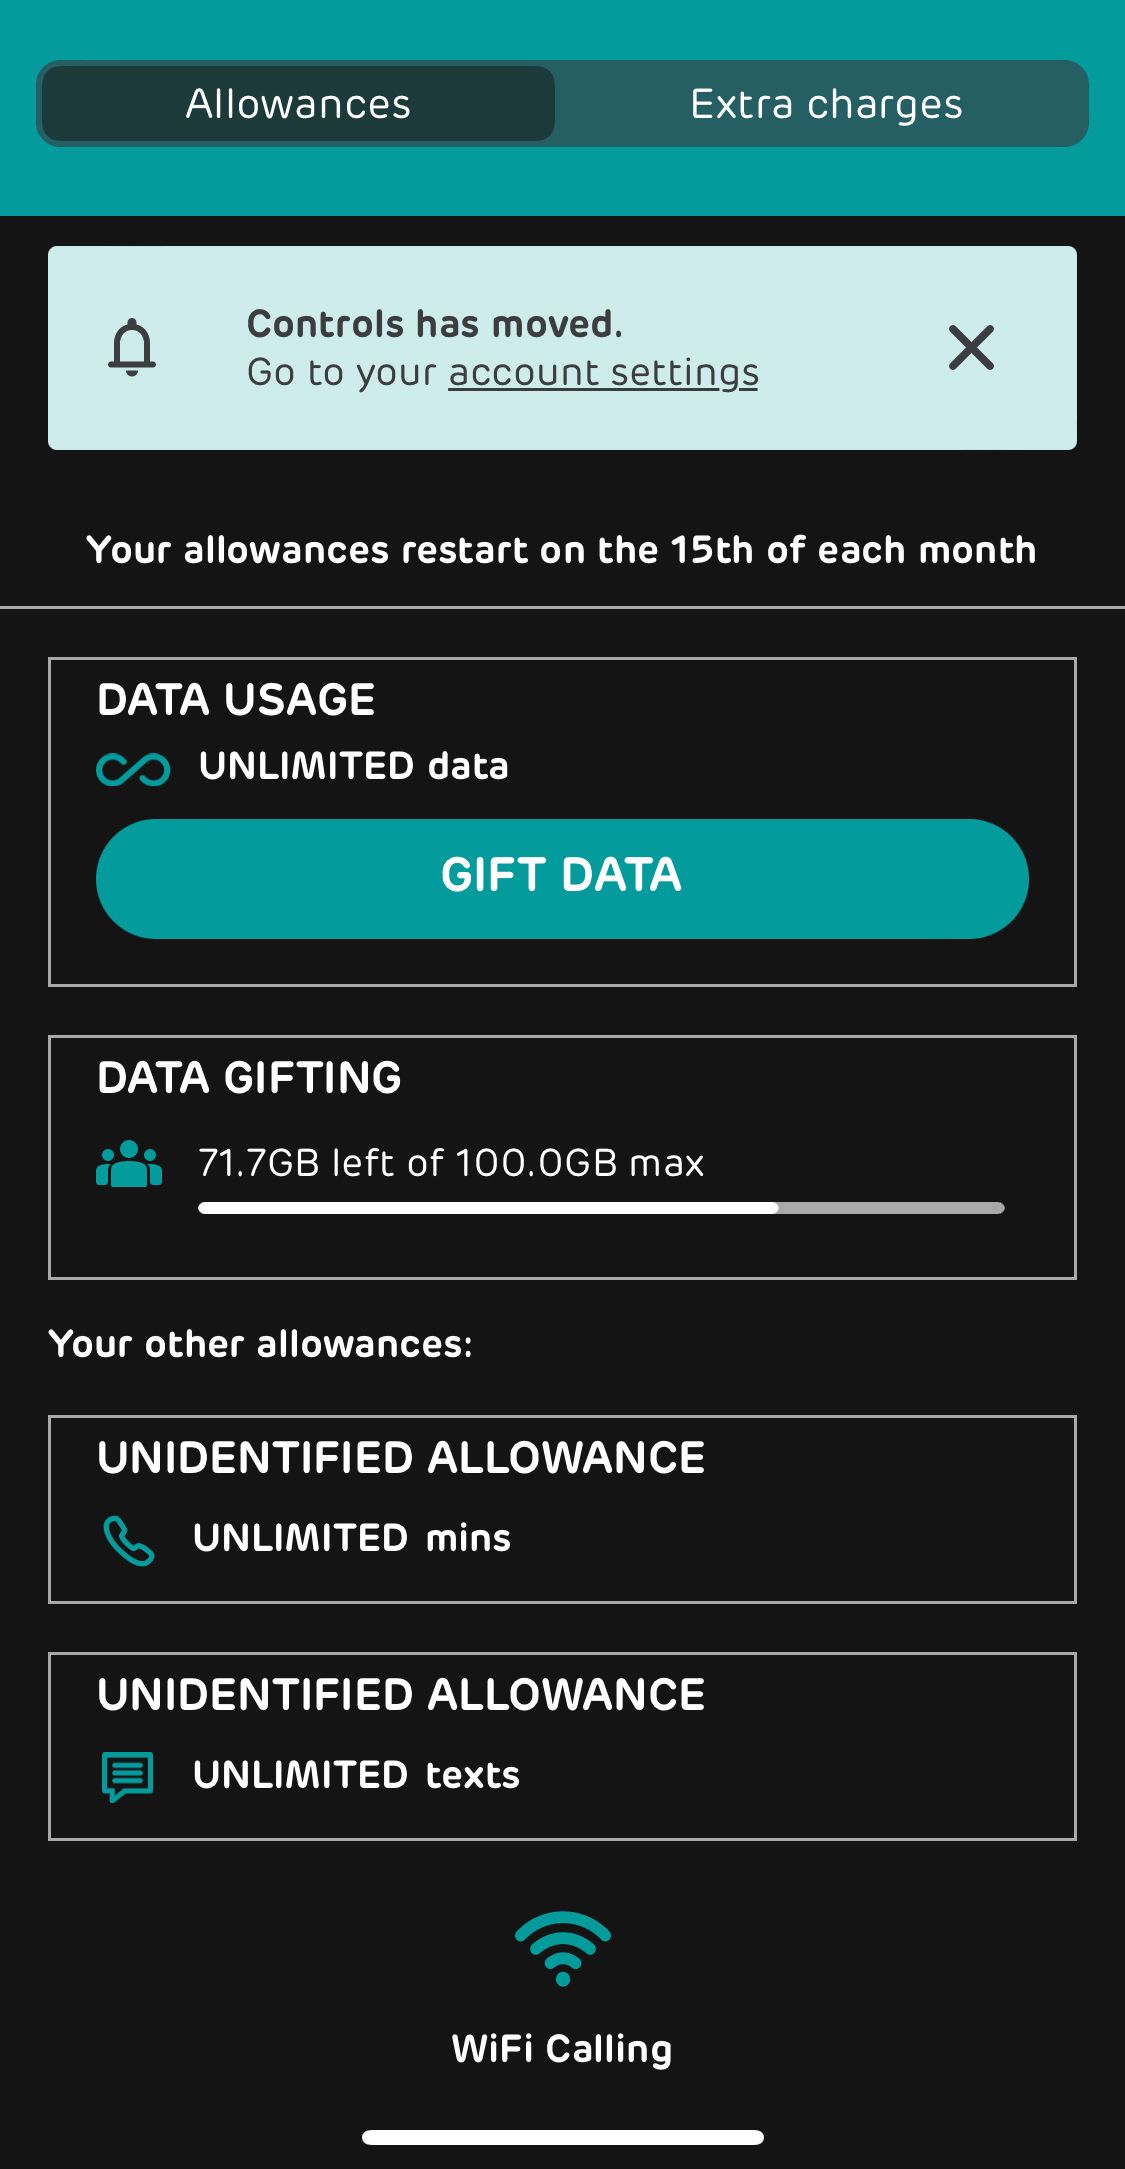Switch to the Allowances tab

[298, 104]
